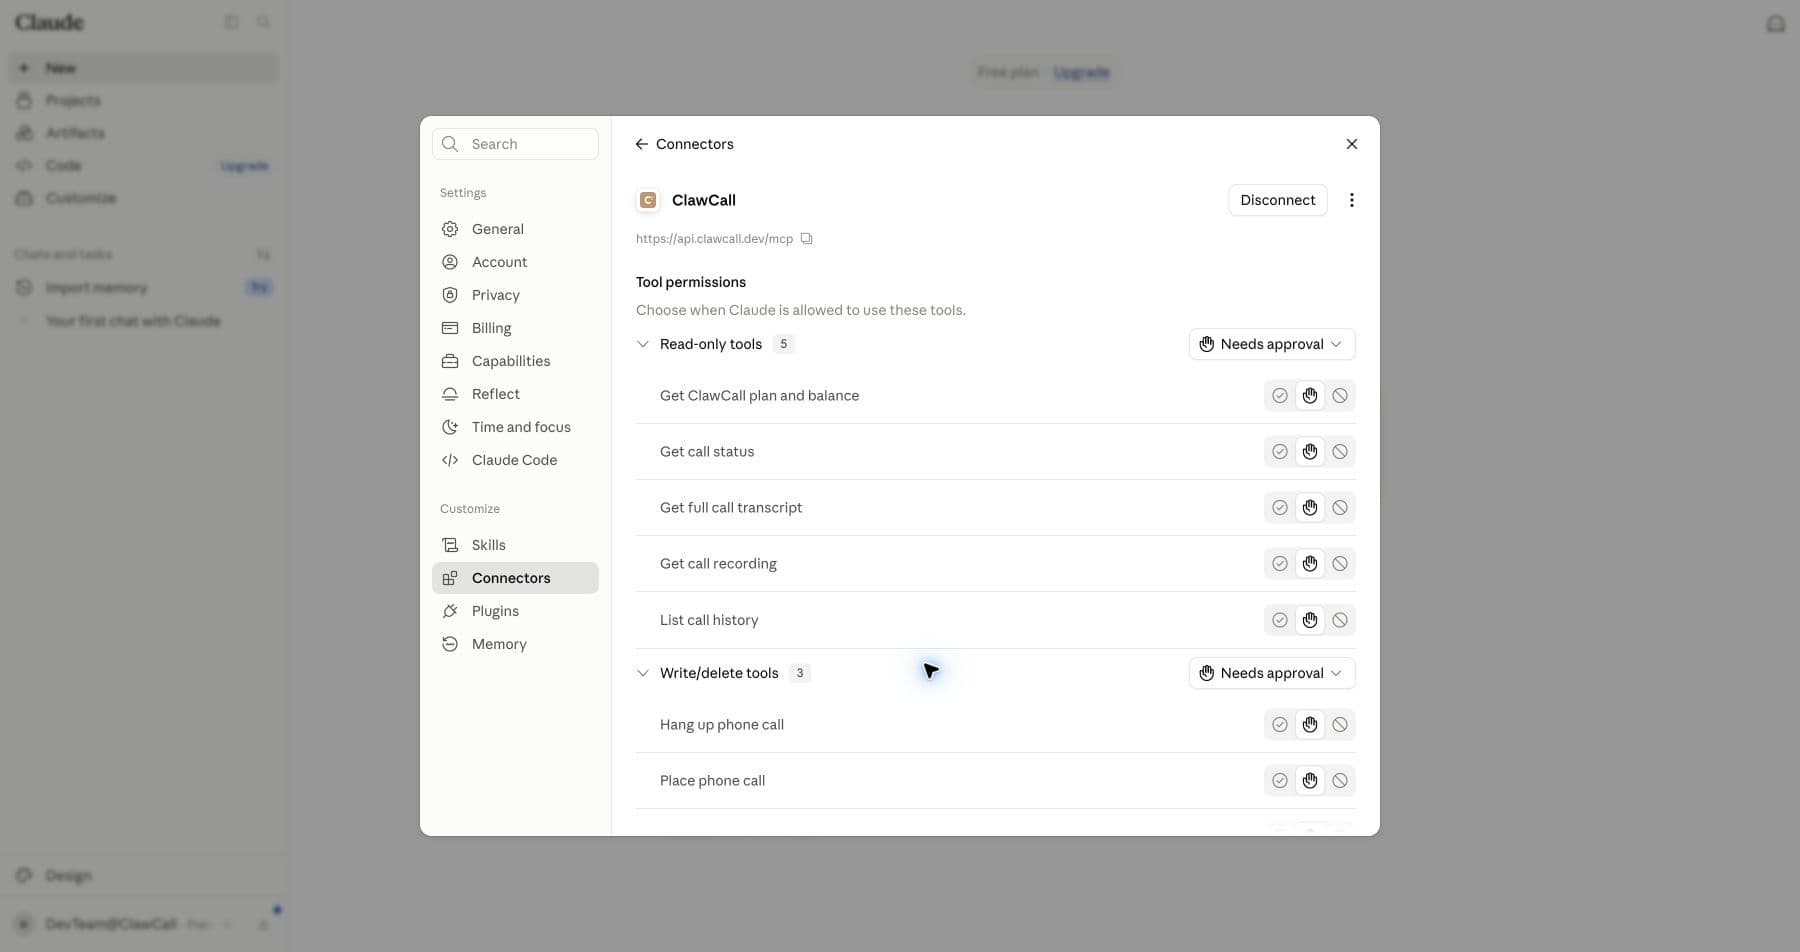This screenshot has height=952, width=1800.
Task: Open Billing settings
Action: click(x=515, y=328)
